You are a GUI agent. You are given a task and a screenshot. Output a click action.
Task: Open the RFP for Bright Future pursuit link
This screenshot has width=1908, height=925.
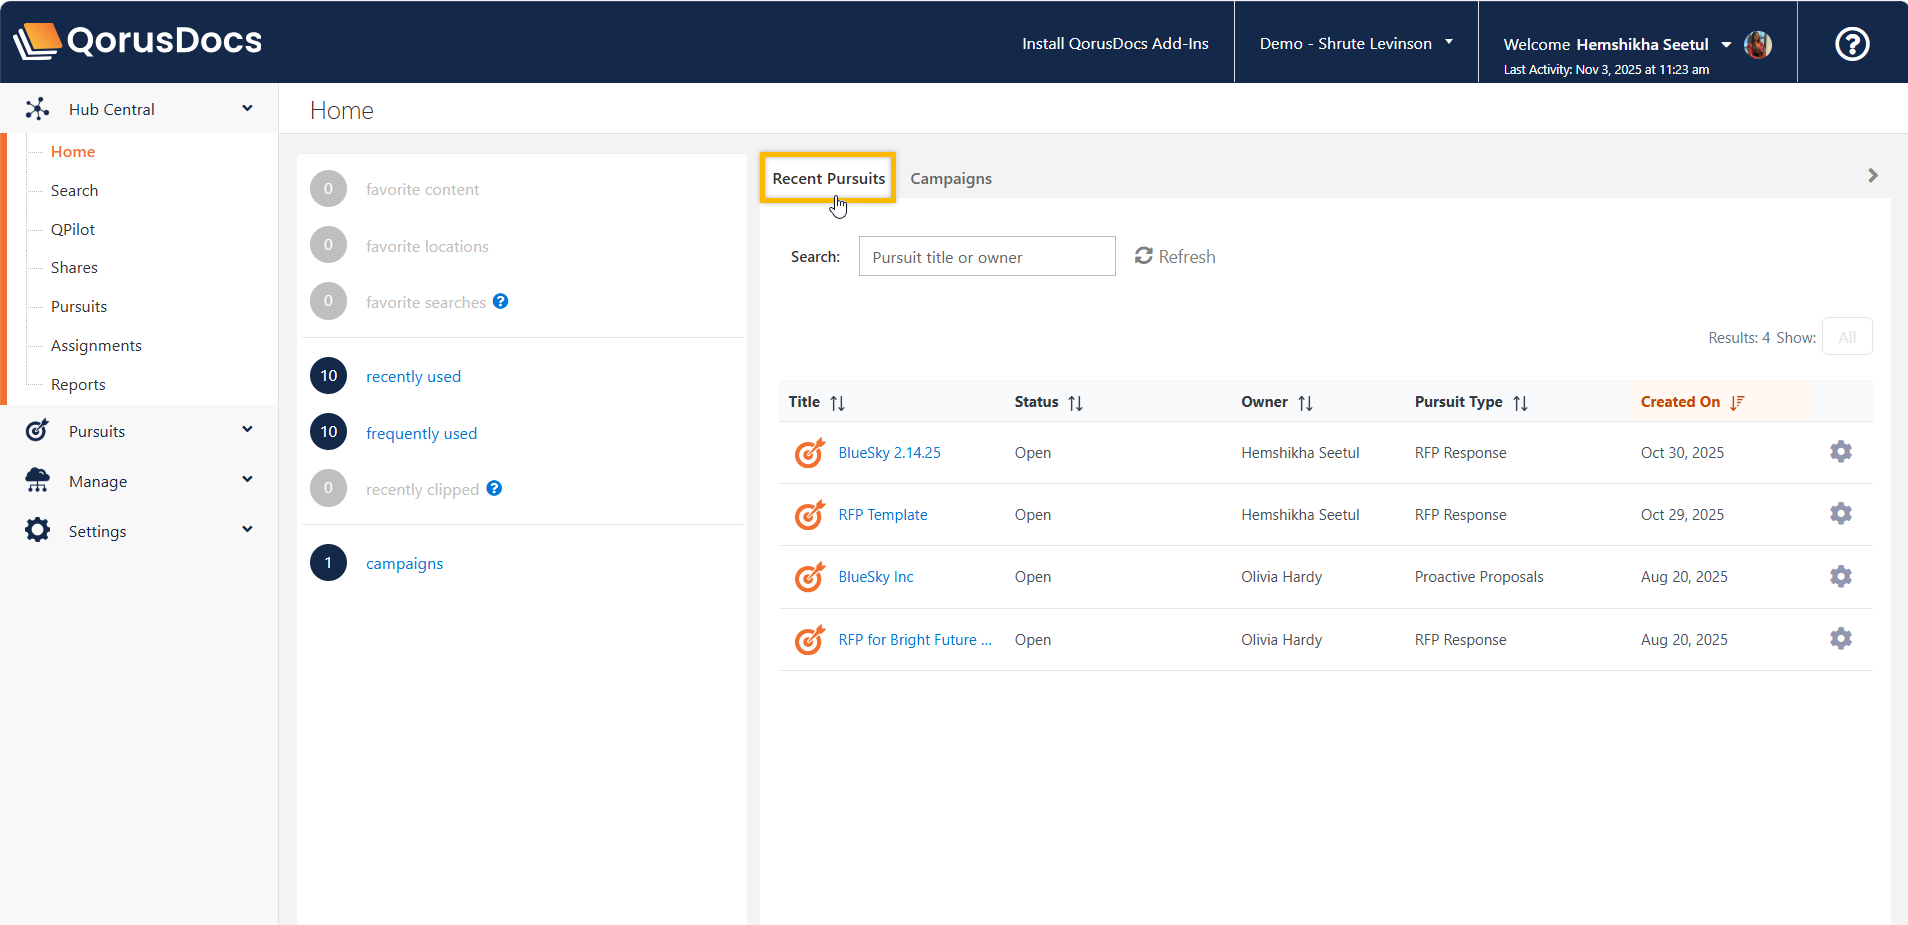(x=914, y=640)
